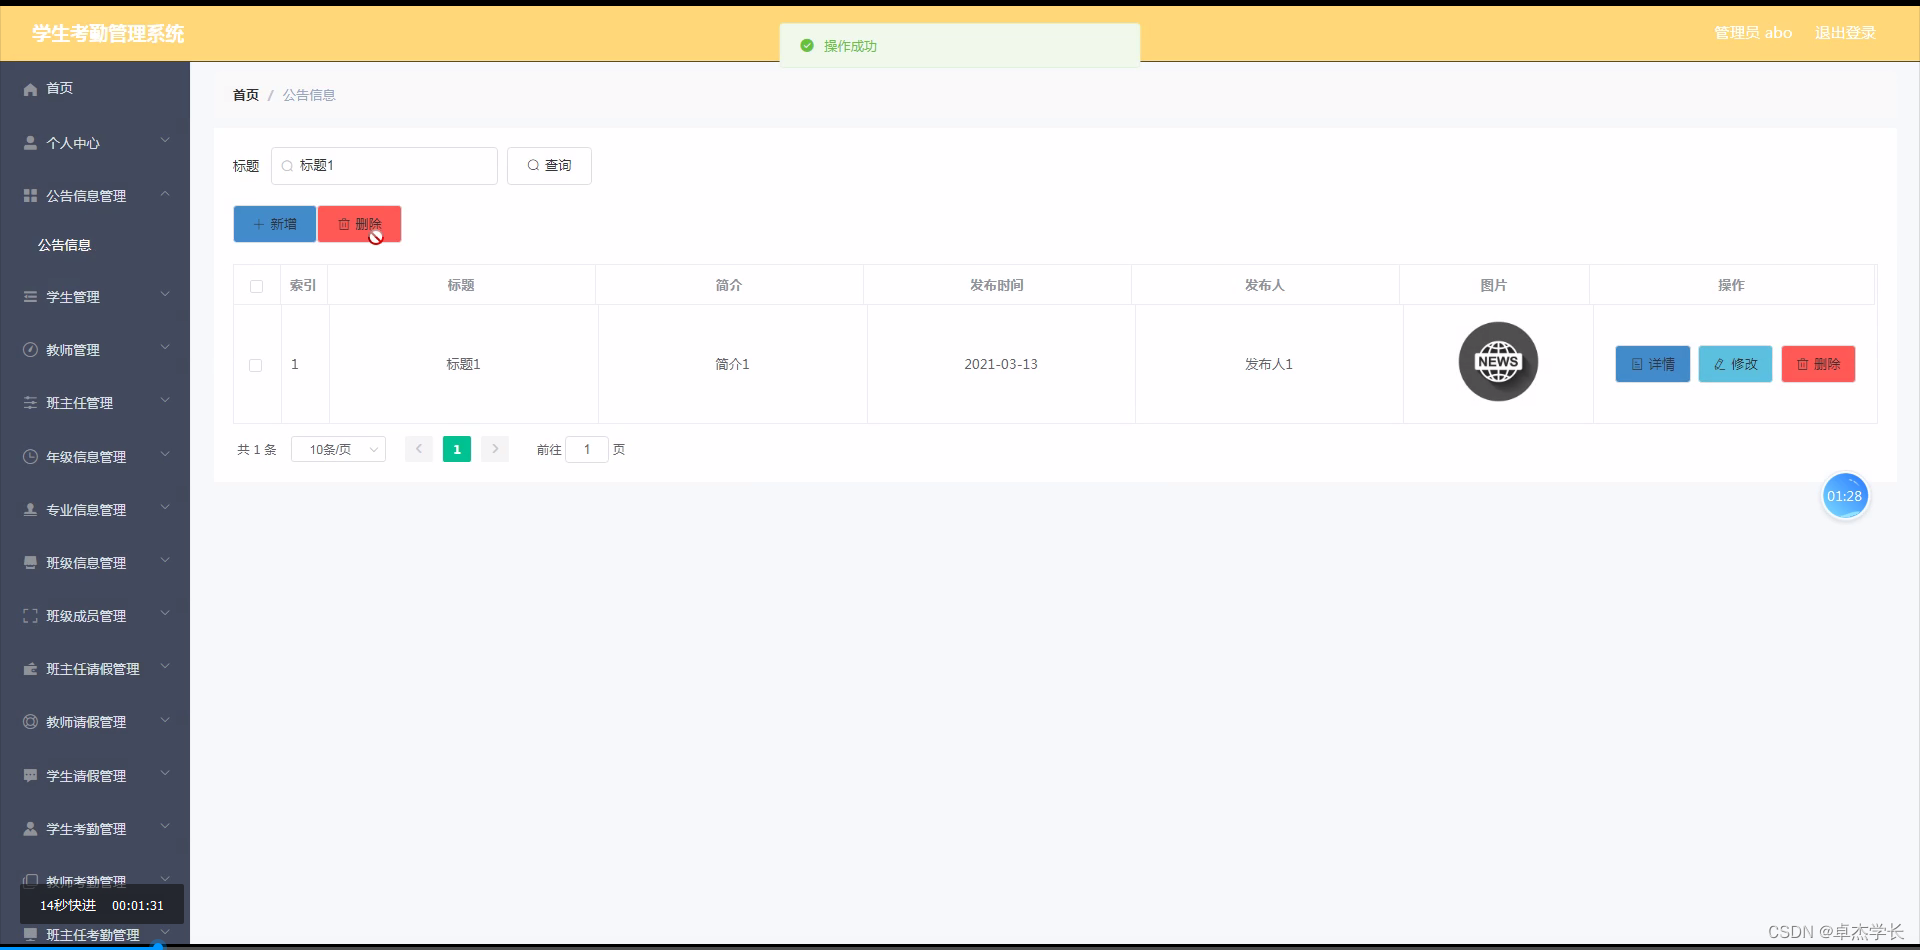Click the magnifier icon inside 标题 search box

tap(287, 166)
